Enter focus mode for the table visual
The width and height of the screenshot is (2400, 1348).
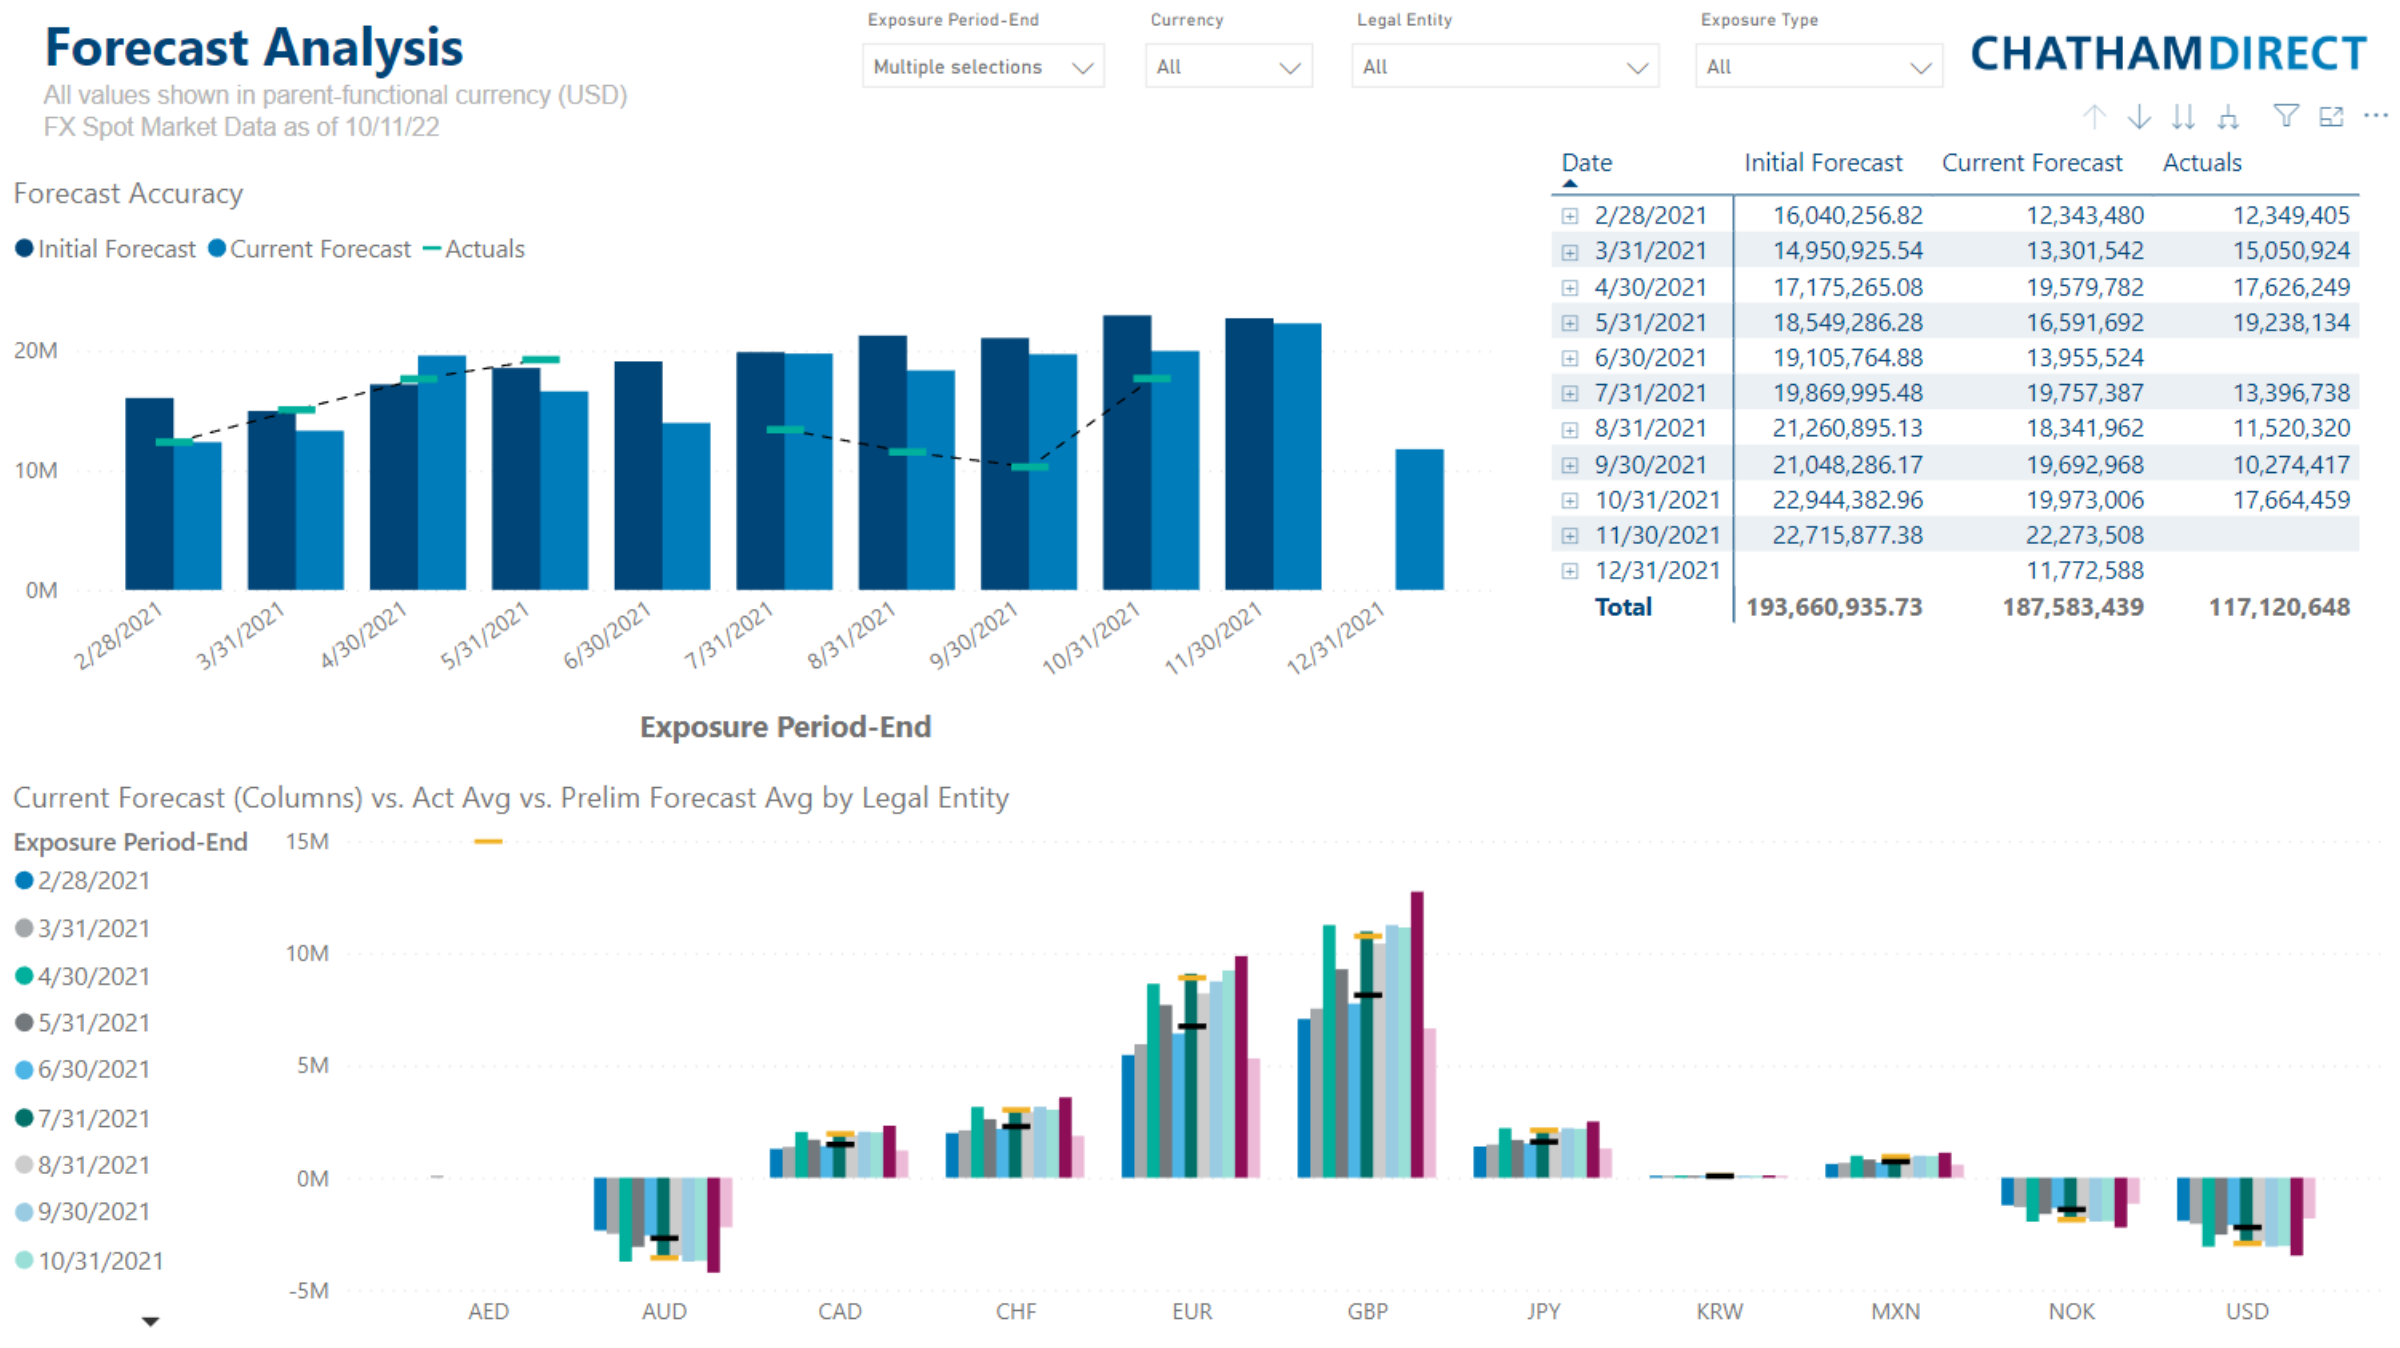pos(2331,117)
